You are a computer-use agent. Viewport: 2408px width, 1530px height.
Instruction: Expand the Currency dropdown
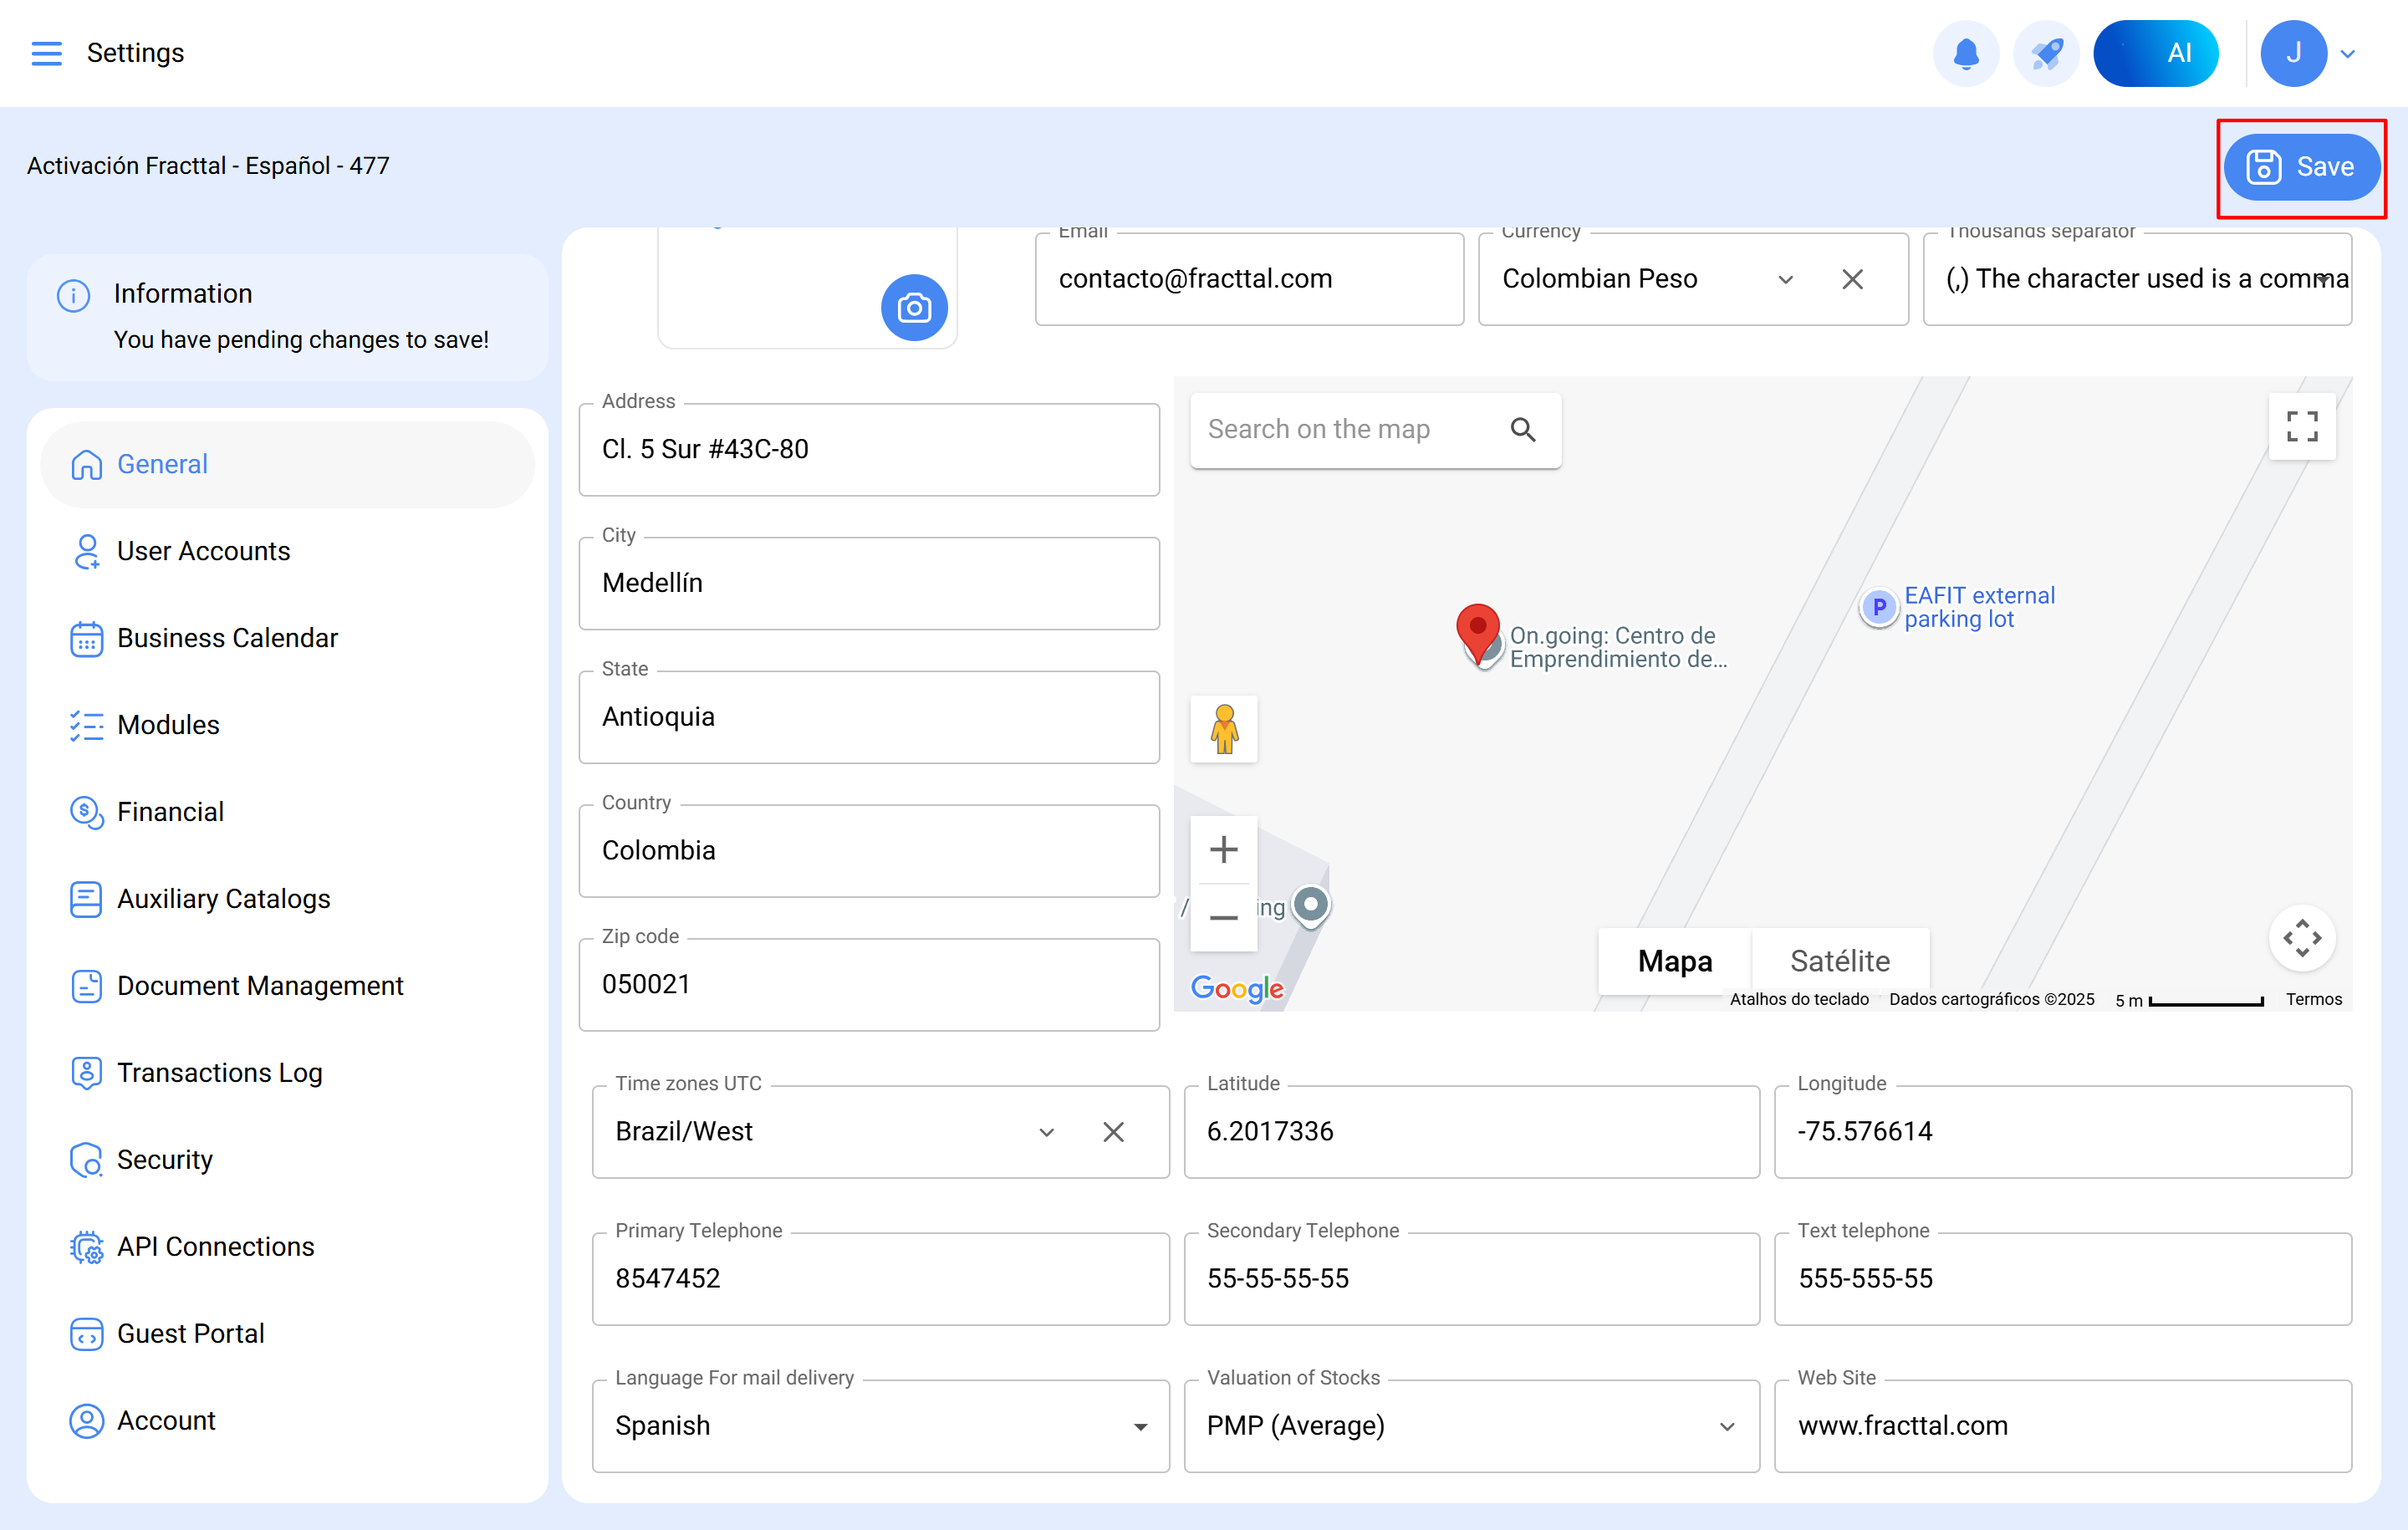coord(1785,279)
